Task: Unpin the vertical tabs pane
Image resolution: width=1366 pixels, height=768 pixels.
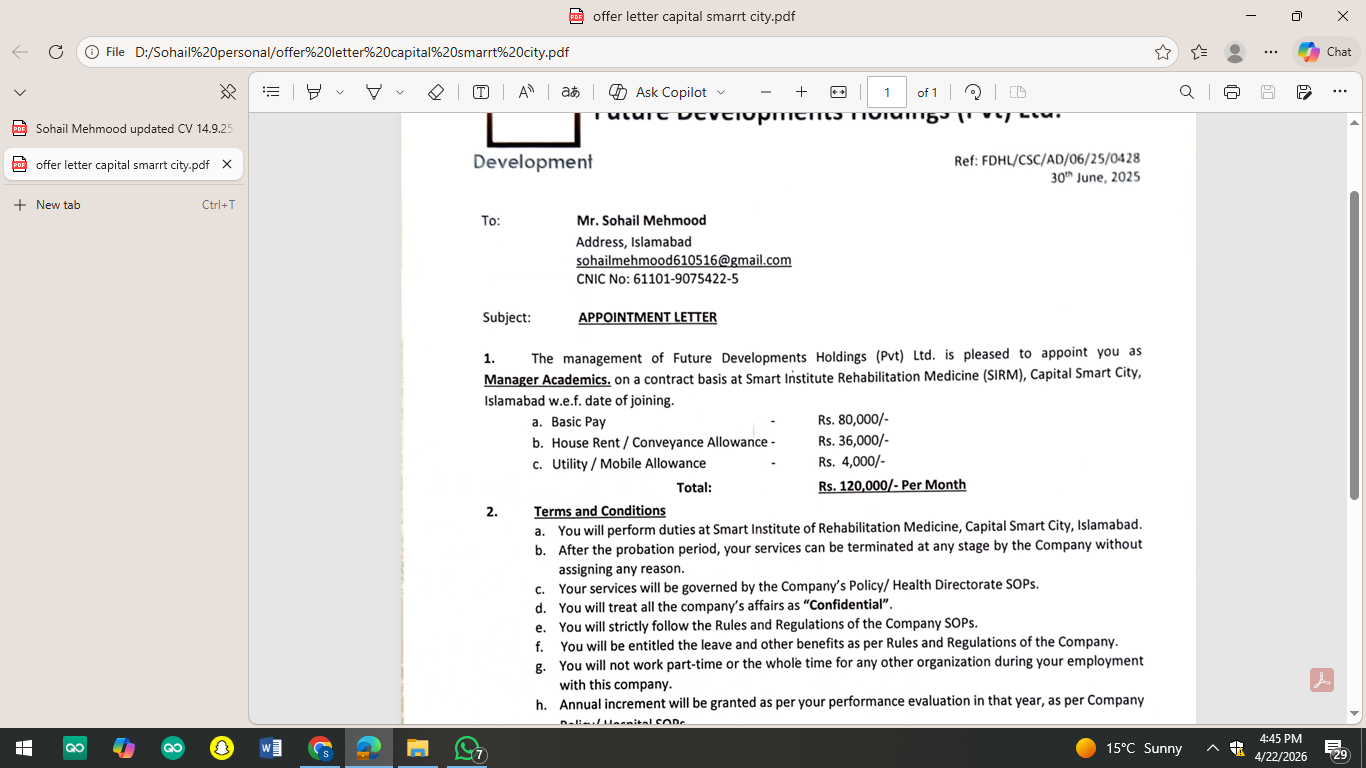Action: (x=228, y=92)
